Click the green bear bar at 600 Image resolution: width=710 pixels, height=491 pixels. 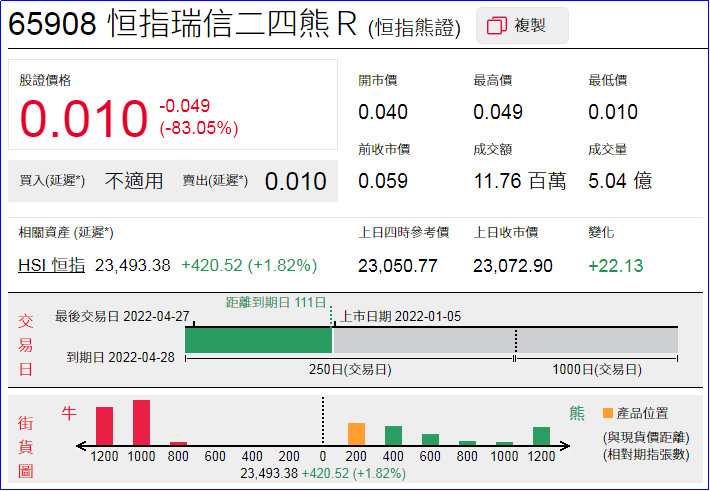pyautogui.click(x=430, y=439)
